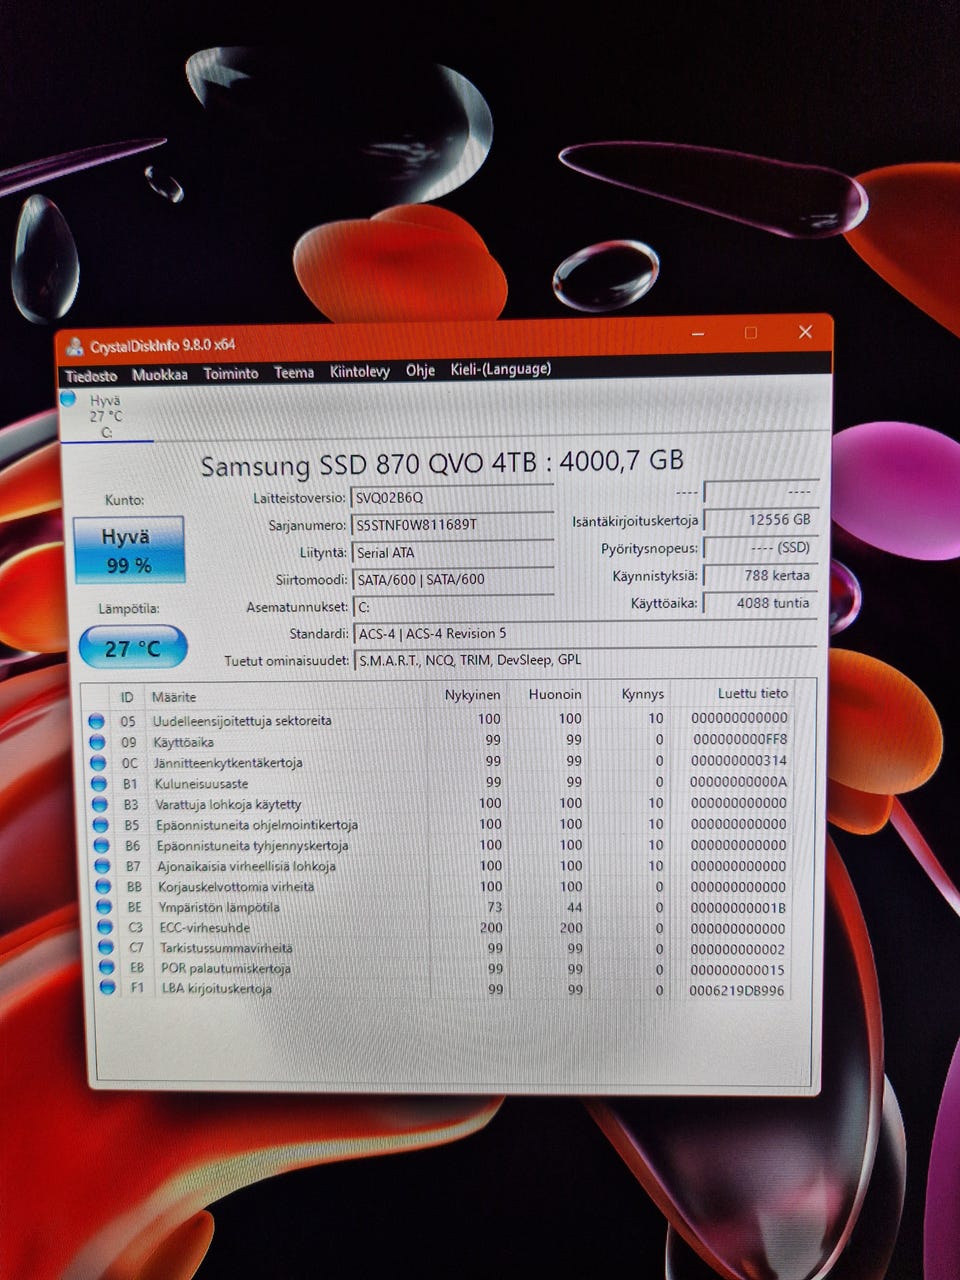
Task: Click the Määrite column header
Action: pos(174,697)
